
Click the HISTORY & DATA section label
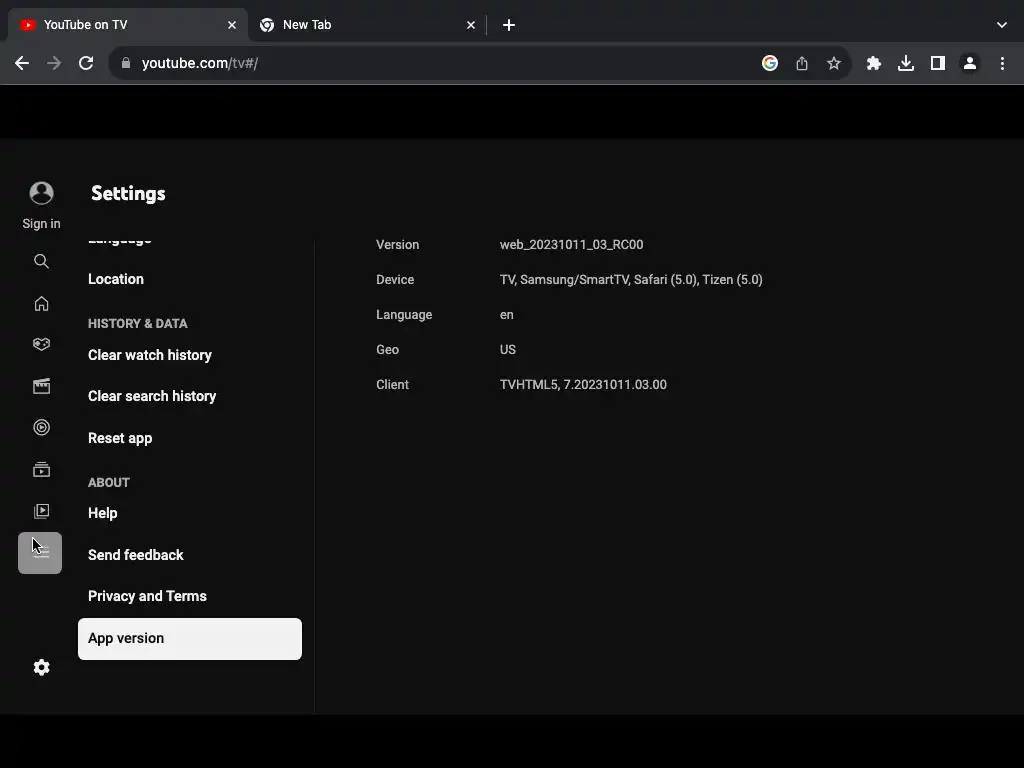click(137, 324)
